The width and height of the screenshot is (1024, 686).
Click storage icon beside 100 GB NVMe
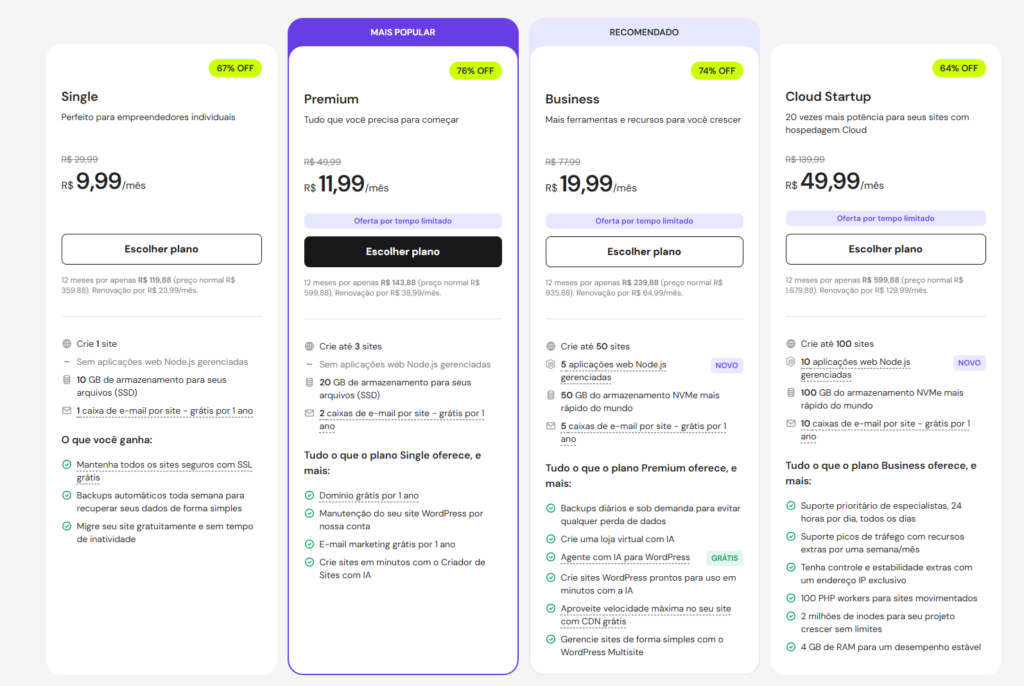(792, 392)
